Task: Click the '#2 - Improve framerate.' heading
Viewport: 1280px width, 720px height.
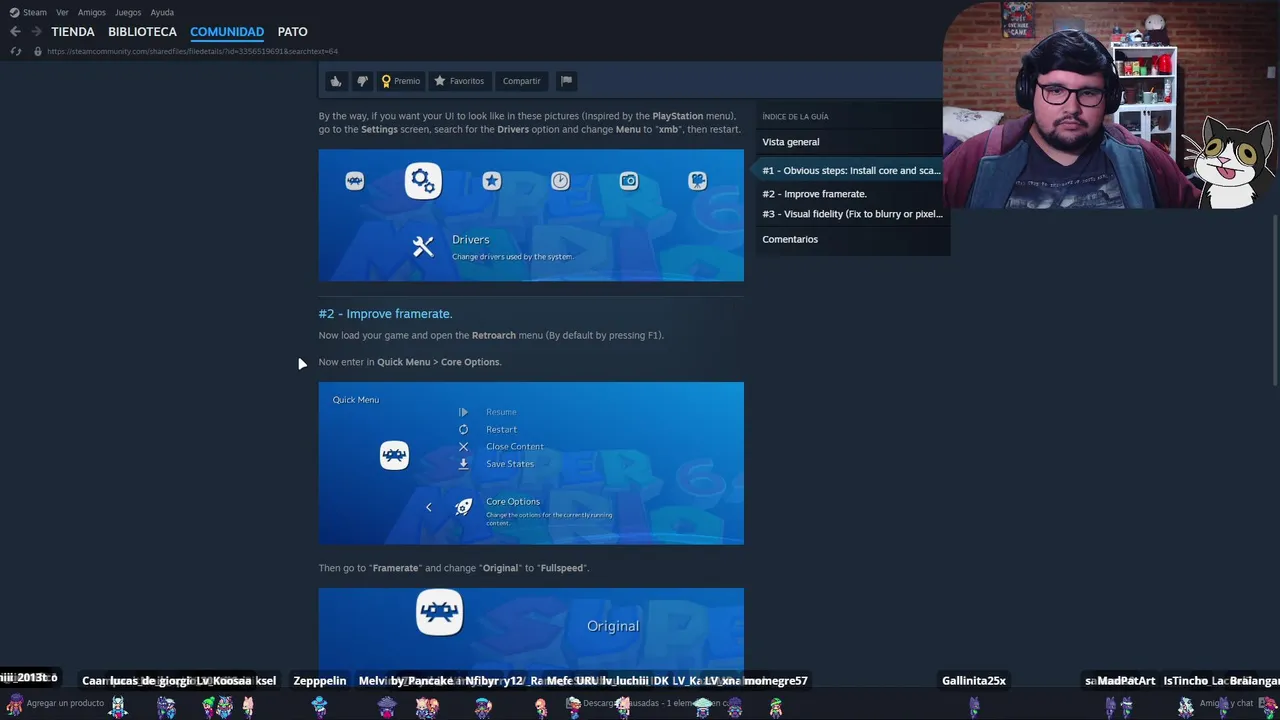Action: point(385,314)
